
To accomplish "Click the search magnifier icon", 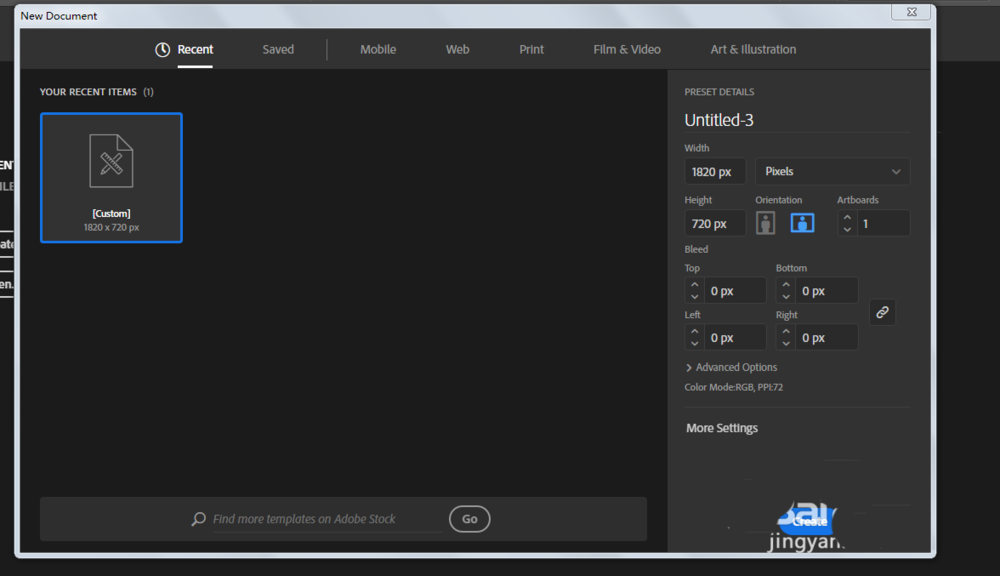I will point(198,519).
